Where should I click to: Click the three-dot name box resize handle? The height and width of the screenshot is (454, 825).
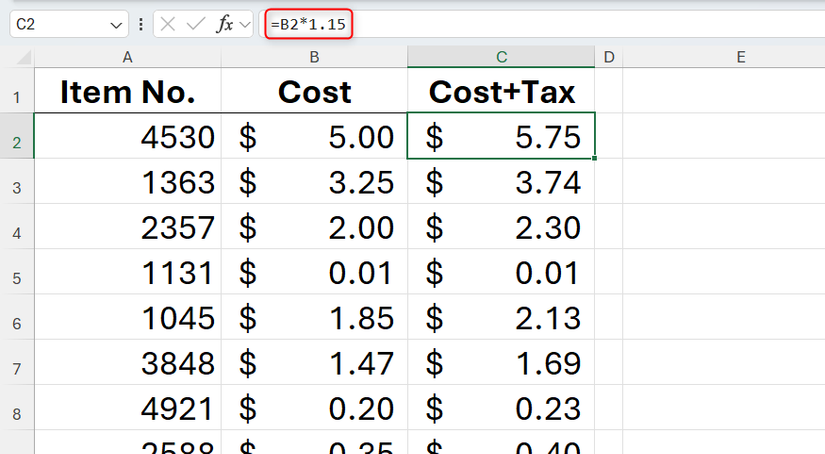click(x=141, y=24)
